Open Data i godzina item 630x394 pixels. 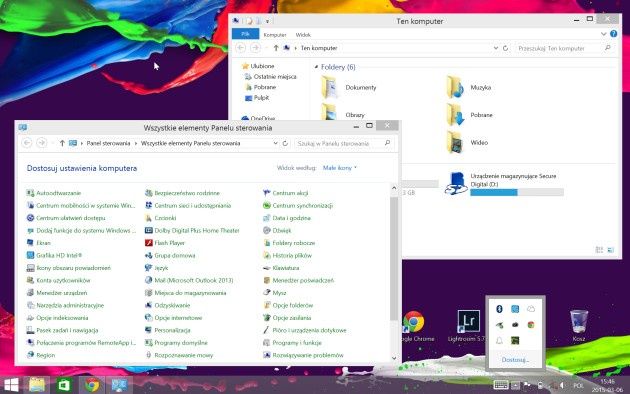[x=287, y=218]
